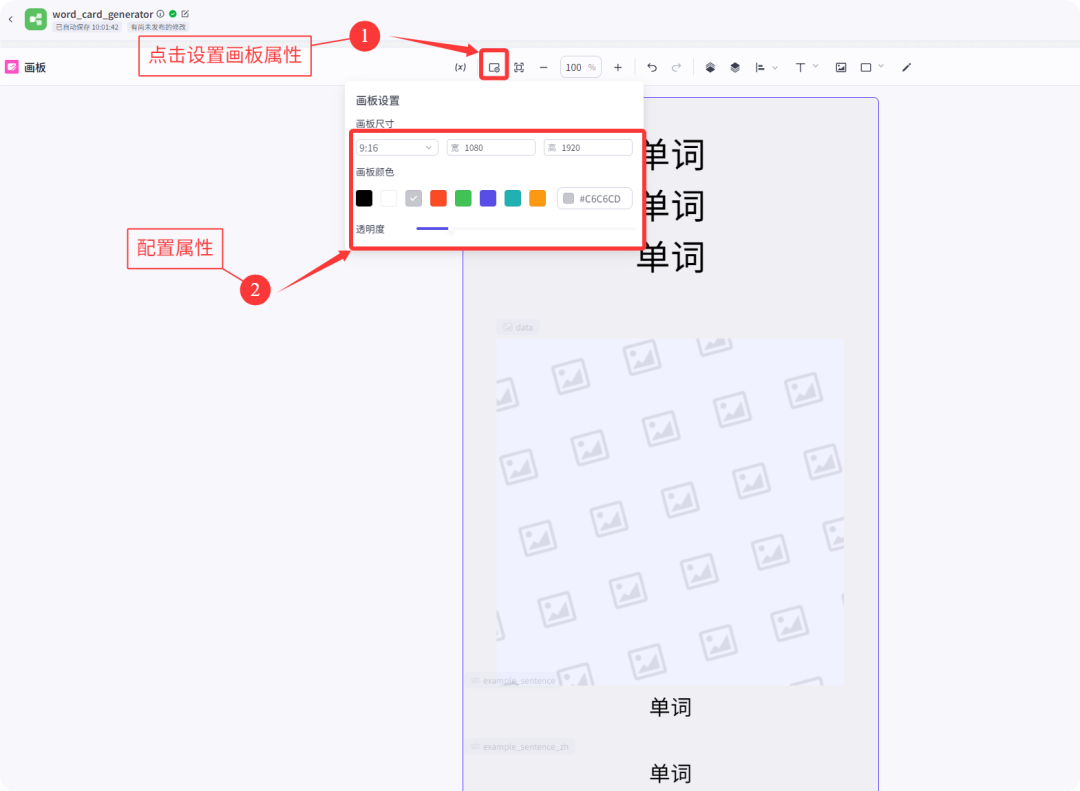Switch to the 画板 tab in sidebar
Image resolution: width=1080 pixels, height=791 pixels.
(x=33, y=67)
